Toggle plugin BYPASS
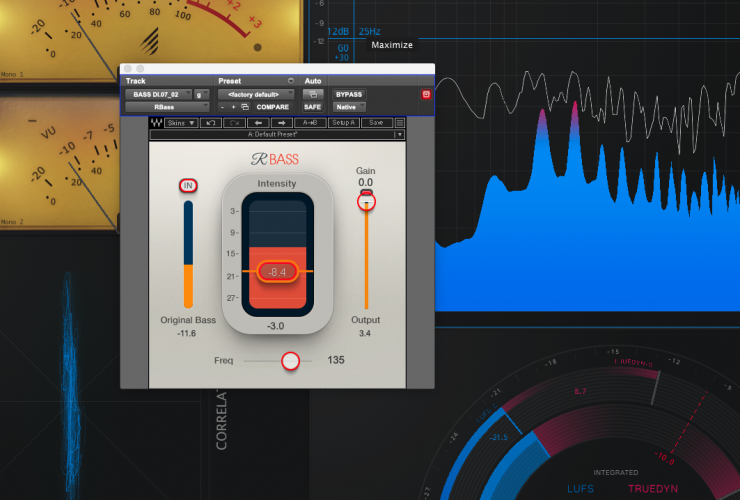The image size is (740, 500). click(x=349, y=94)
